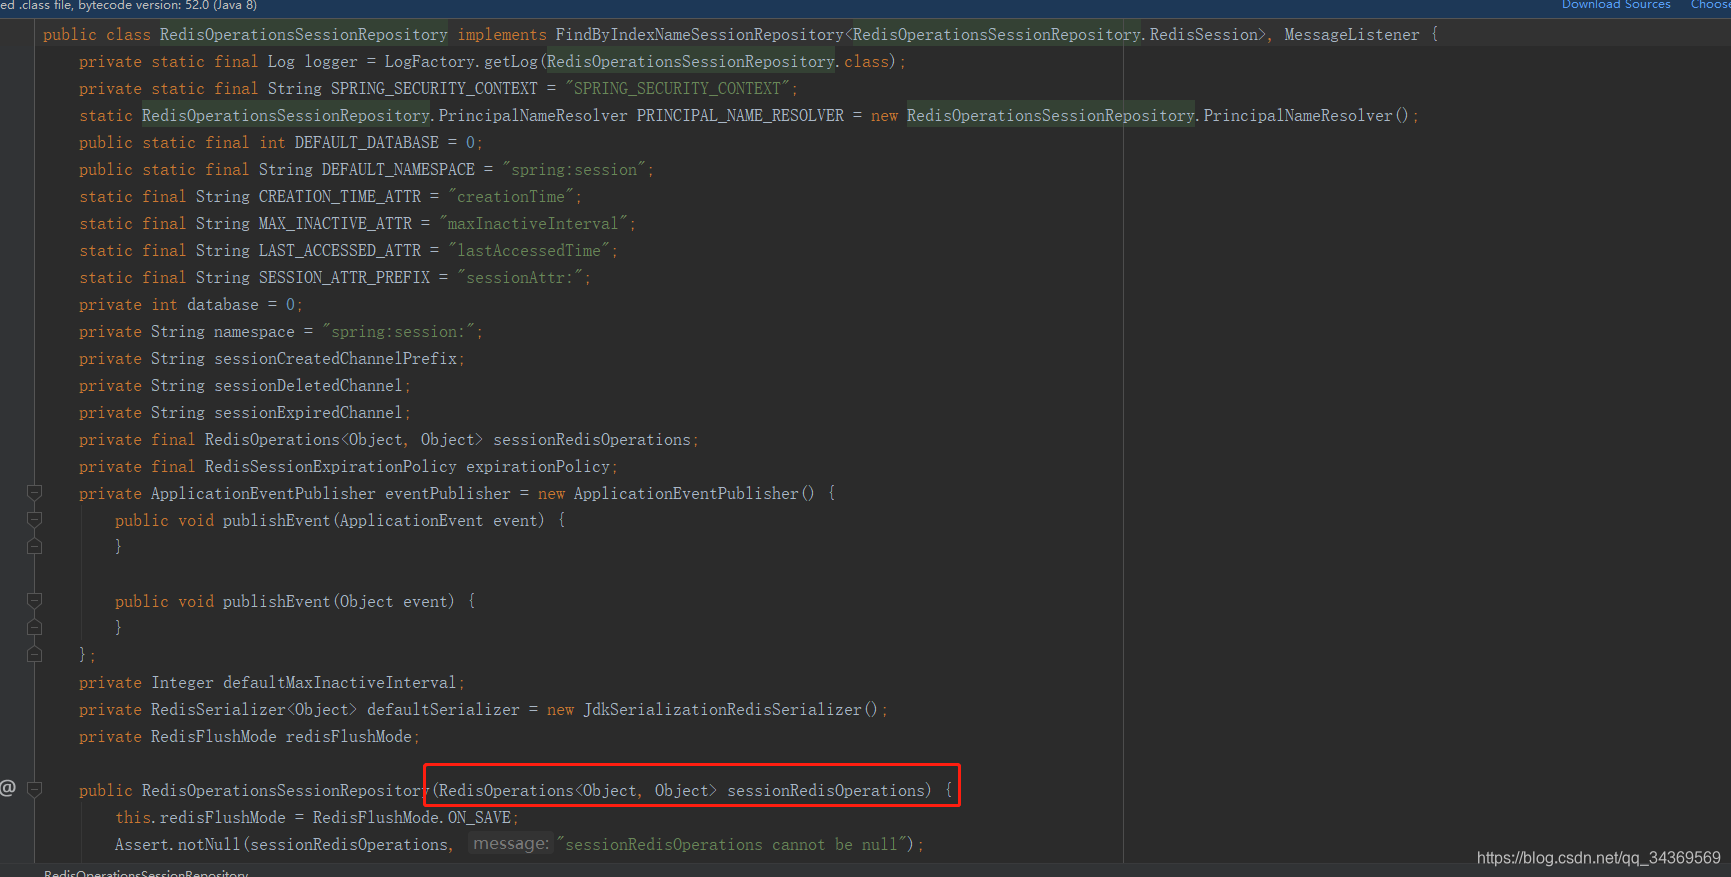Click the DEFAULT_NAMESPACE constant
Viewport: 1731px width, 877px height.
click(398, 170)
